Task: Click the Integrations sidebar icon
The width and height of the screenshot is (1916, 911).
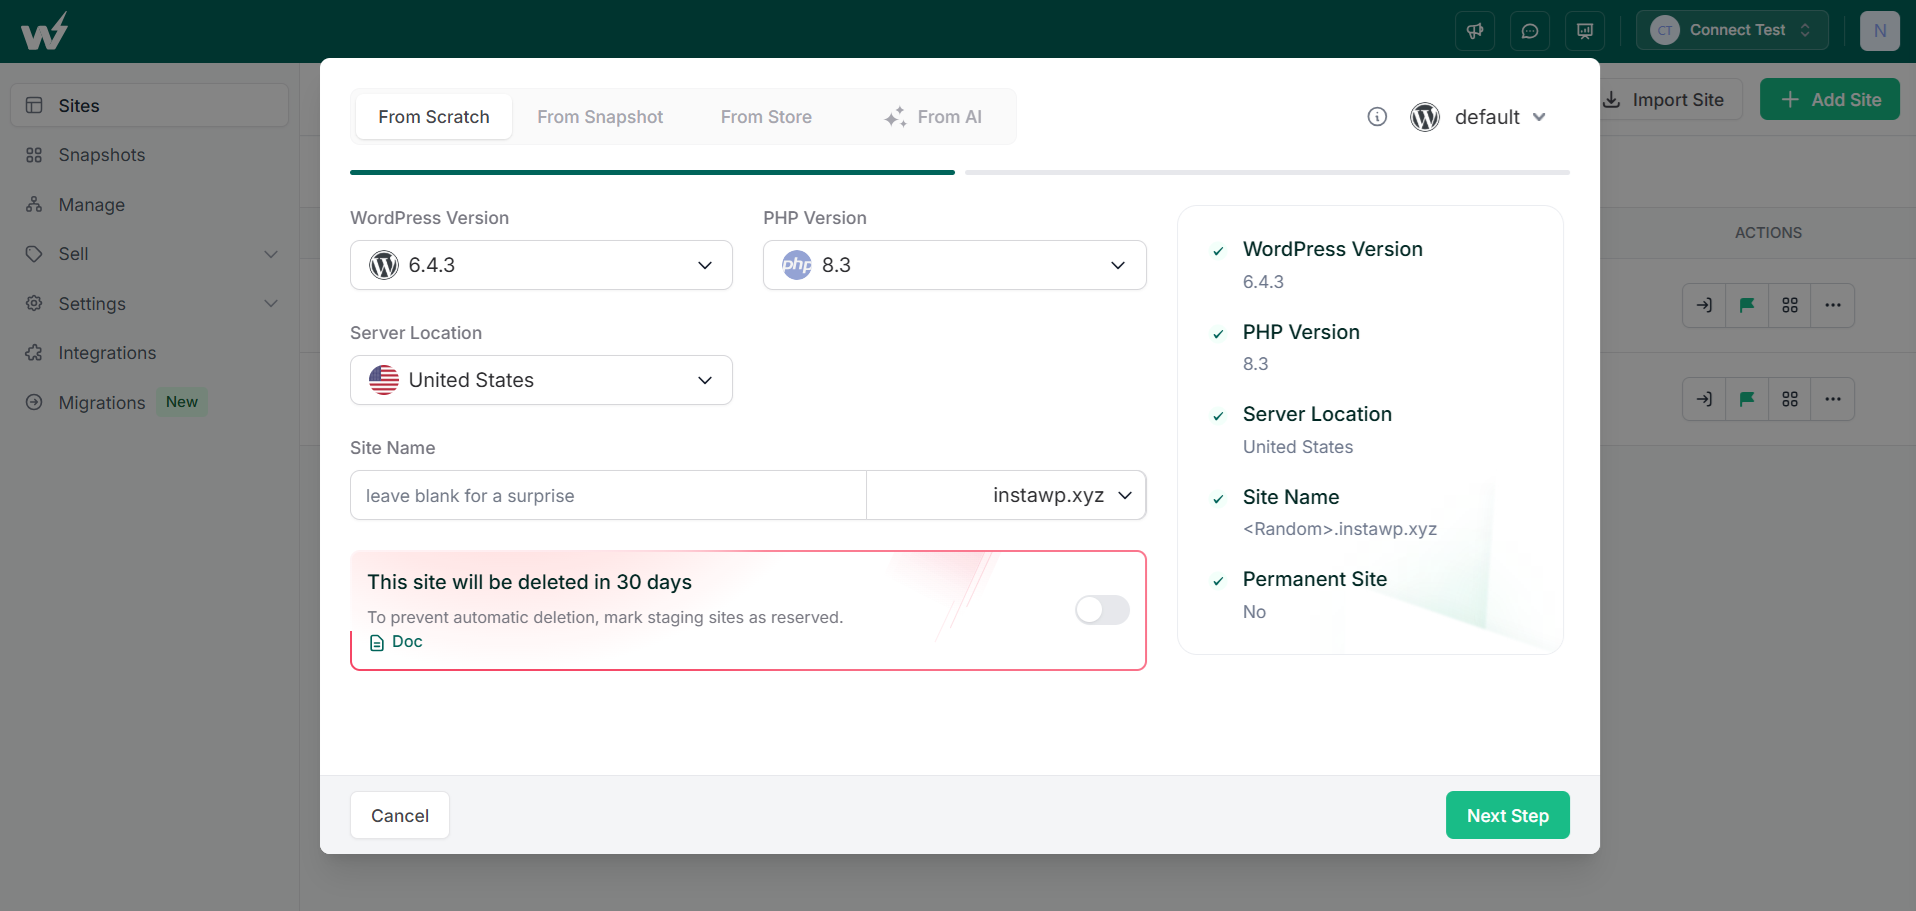Action: [x=34, y=353]
